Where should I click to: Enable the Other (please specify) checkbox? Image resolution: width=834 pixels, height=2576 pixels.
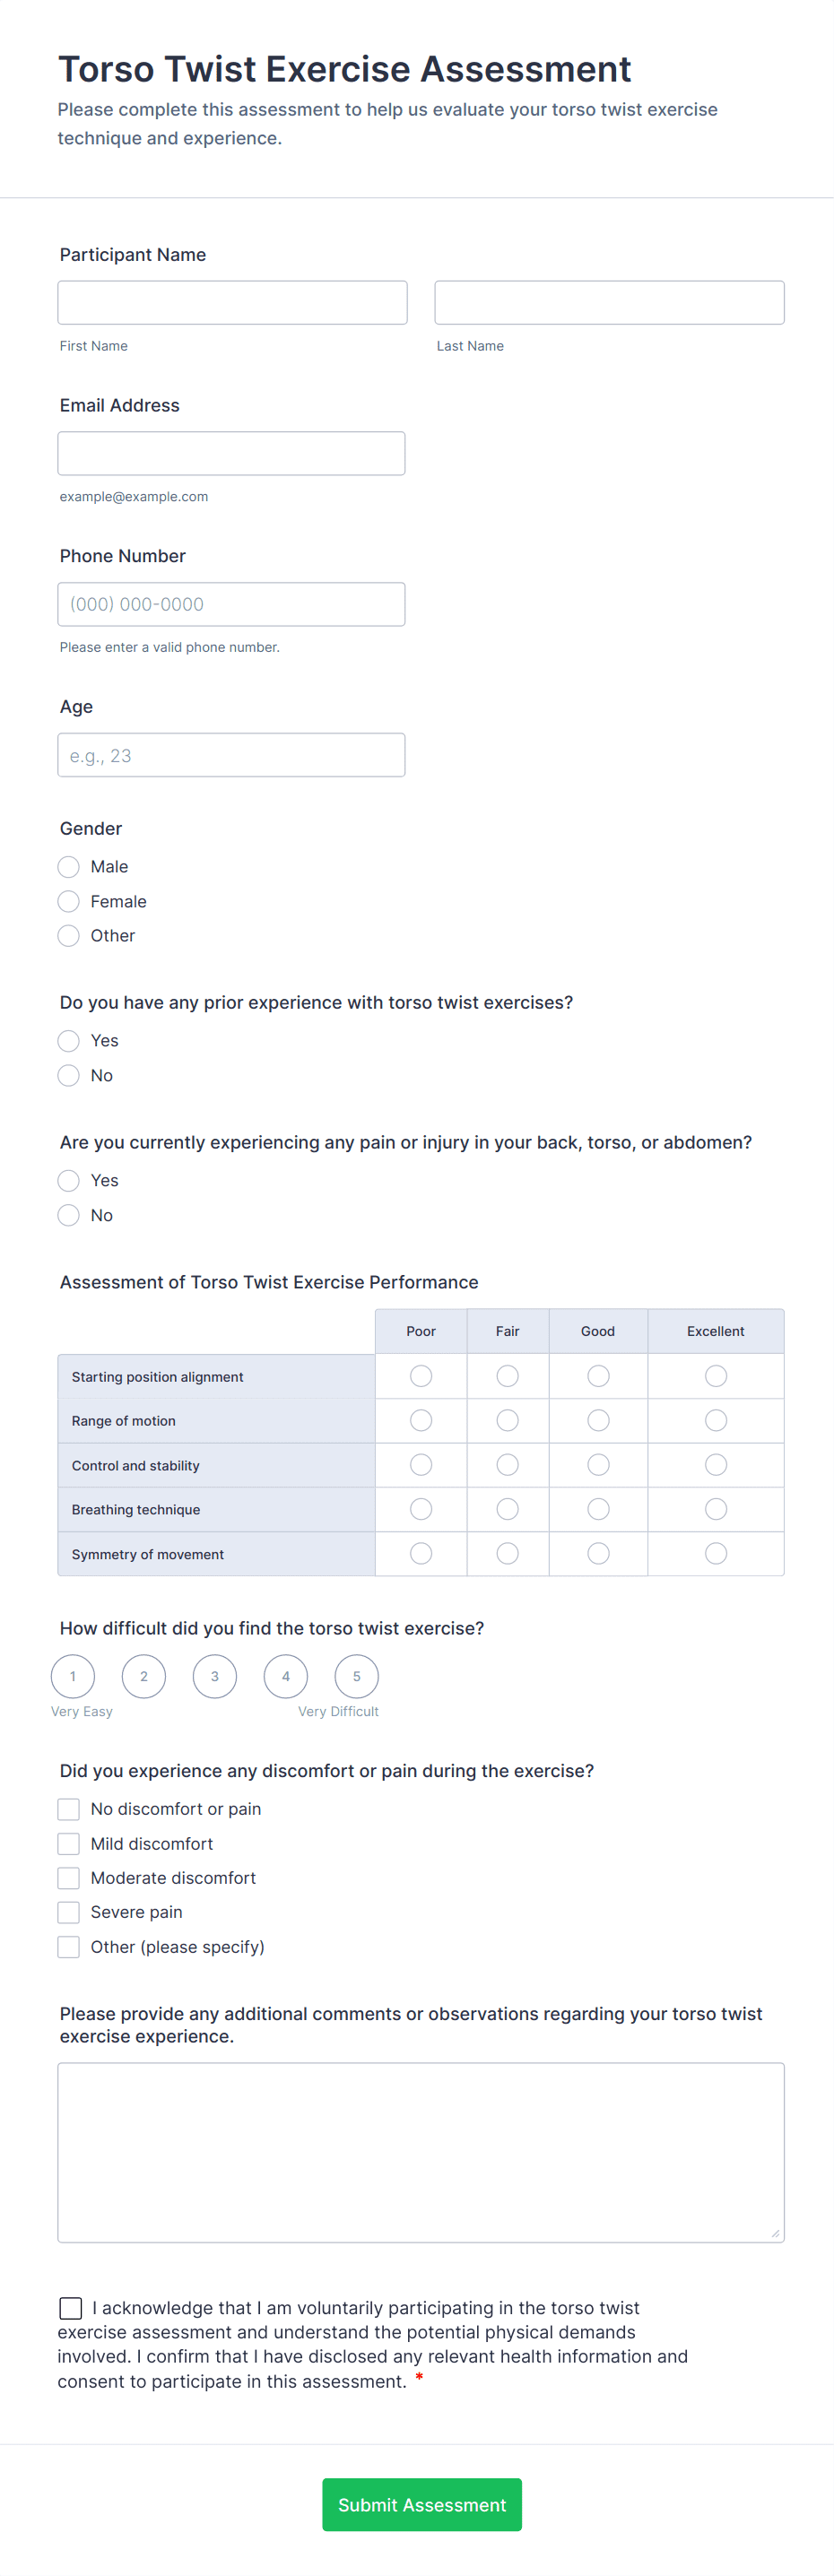68,1946
